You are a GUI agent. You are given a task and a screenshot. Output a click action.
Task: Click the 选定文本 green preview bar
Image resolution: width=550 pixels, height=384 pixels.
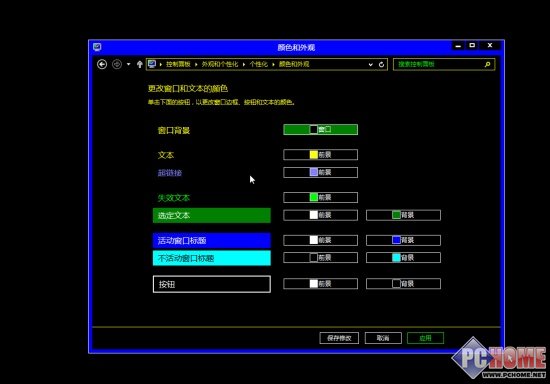[x=212, y=215]
